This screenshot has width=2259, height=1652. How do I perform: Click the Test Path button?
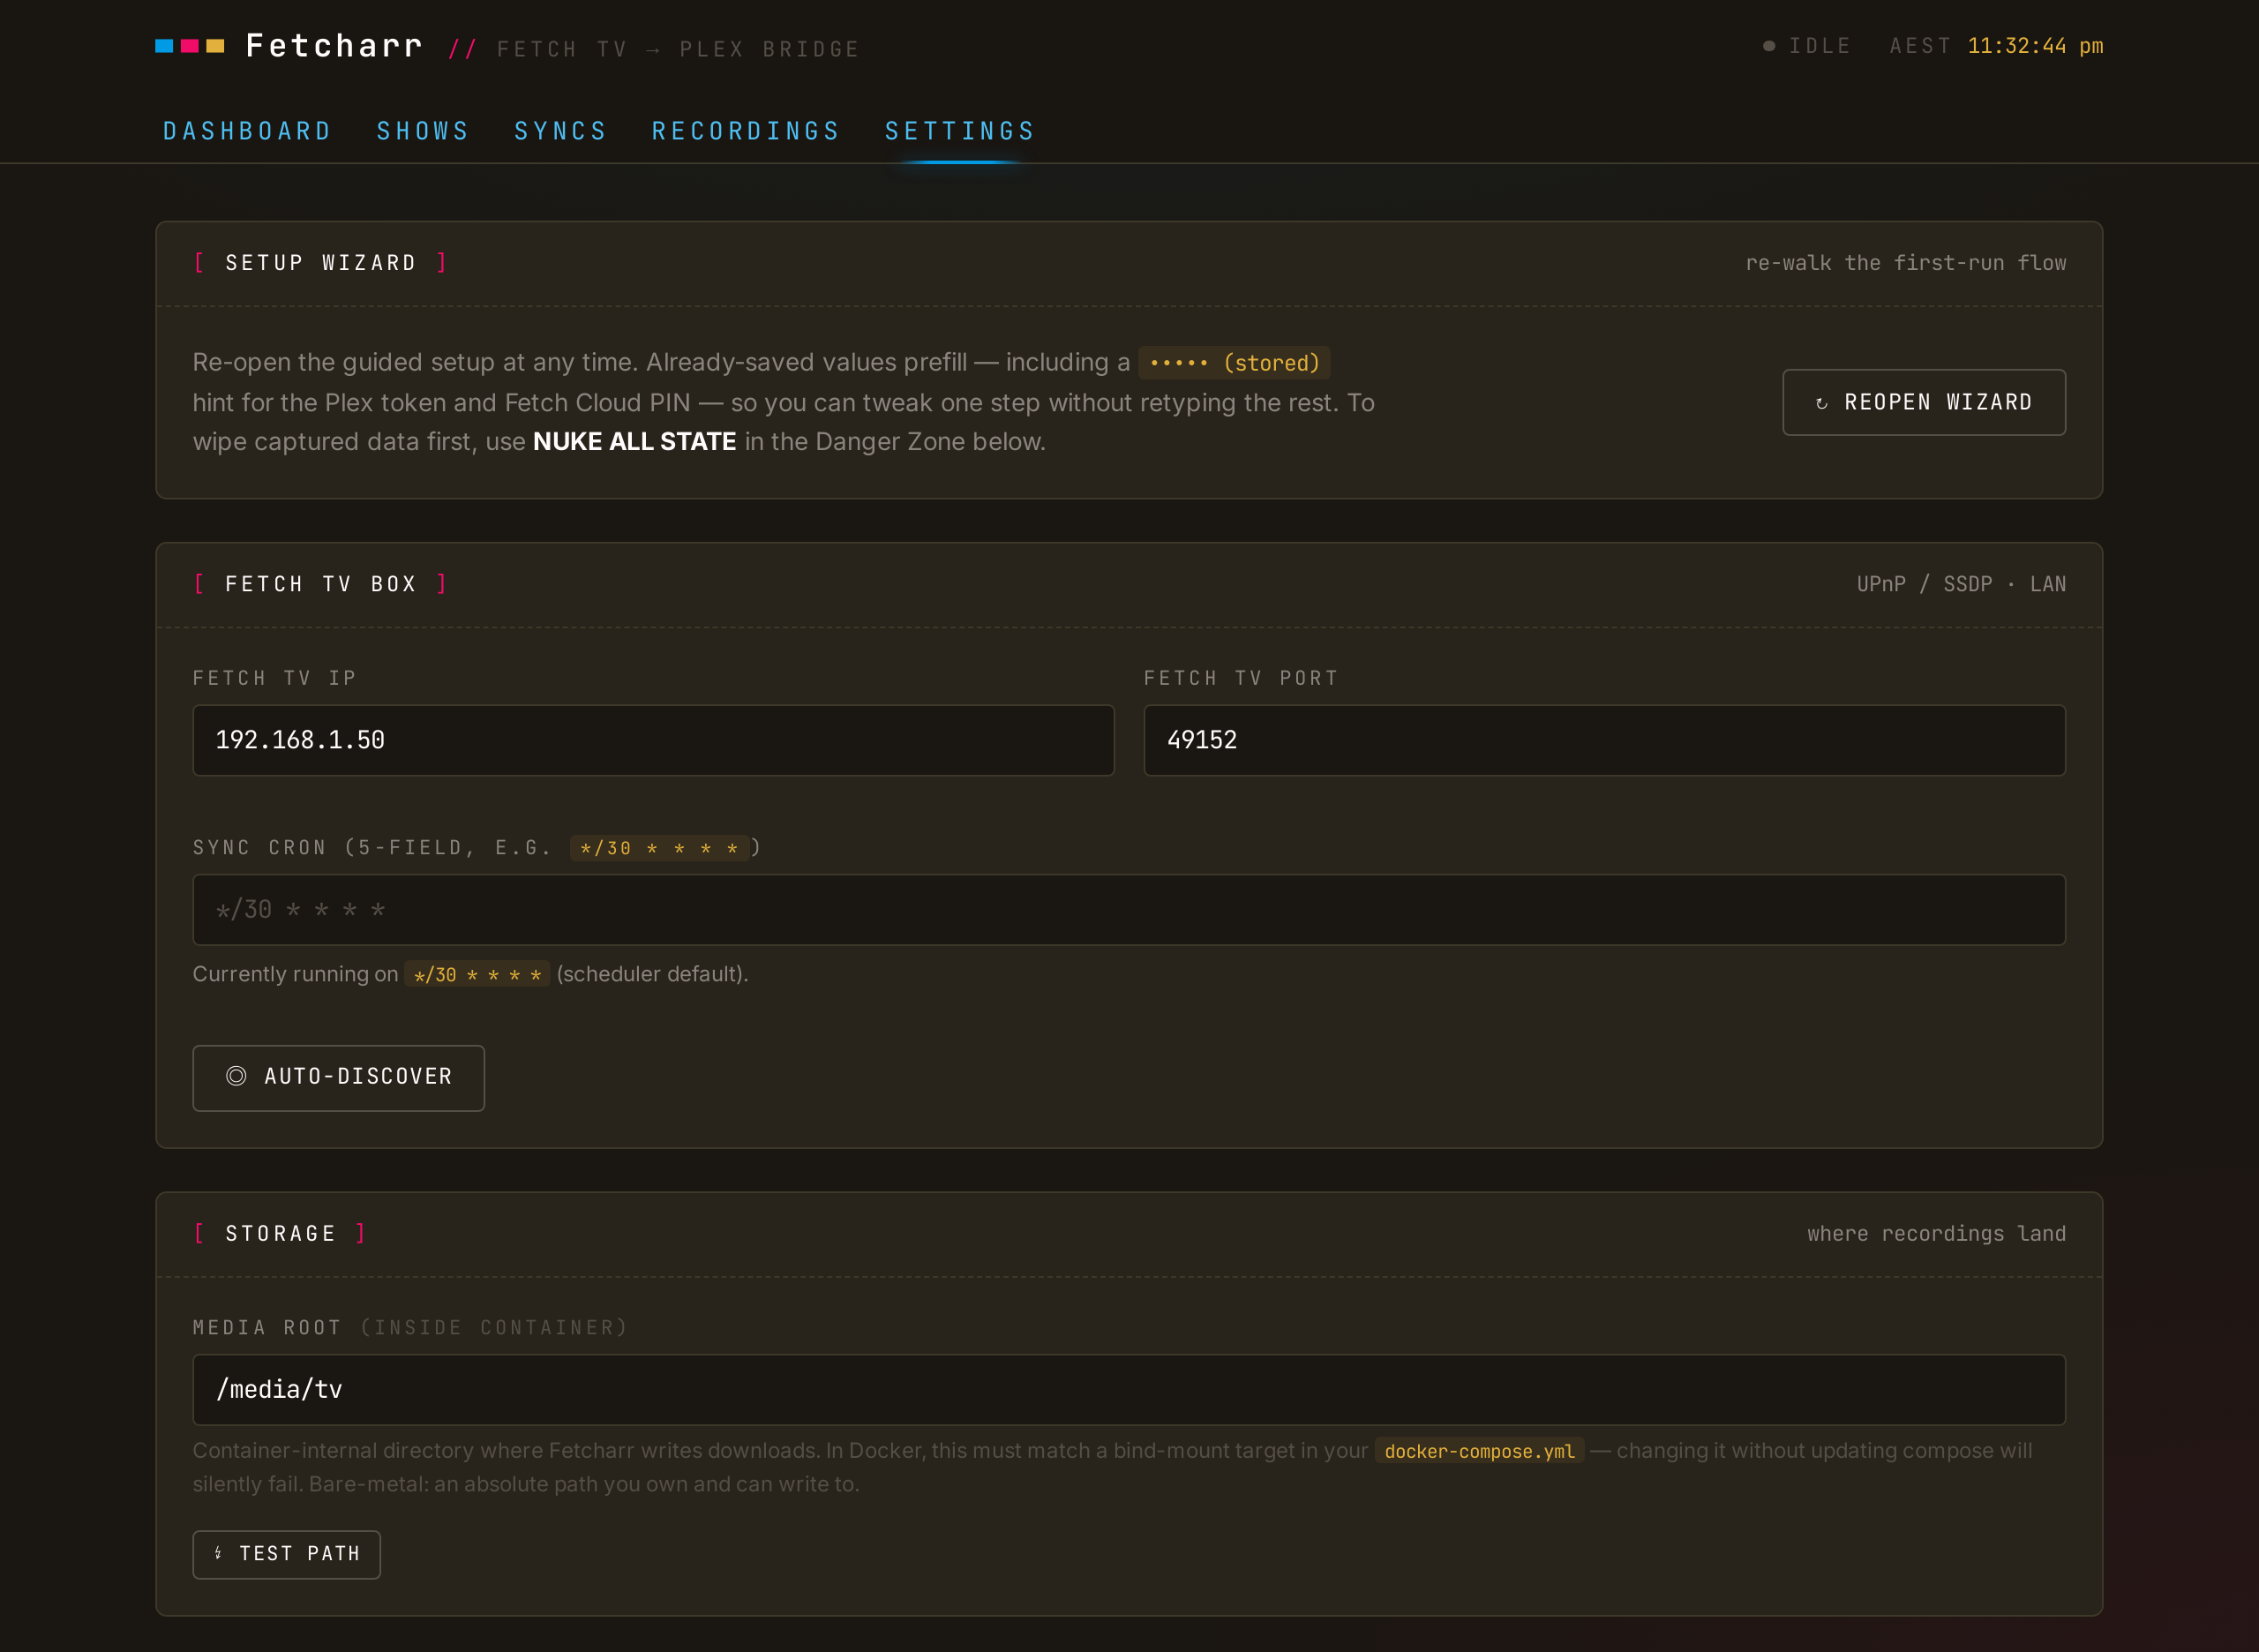286,1554
